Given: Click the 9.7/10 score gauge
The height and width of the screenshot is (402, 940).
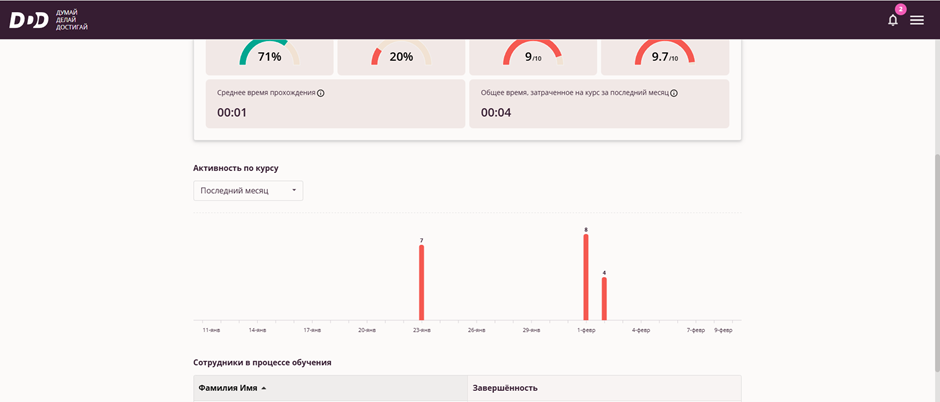Looking at the screenshot, I should tap(664, 56).
